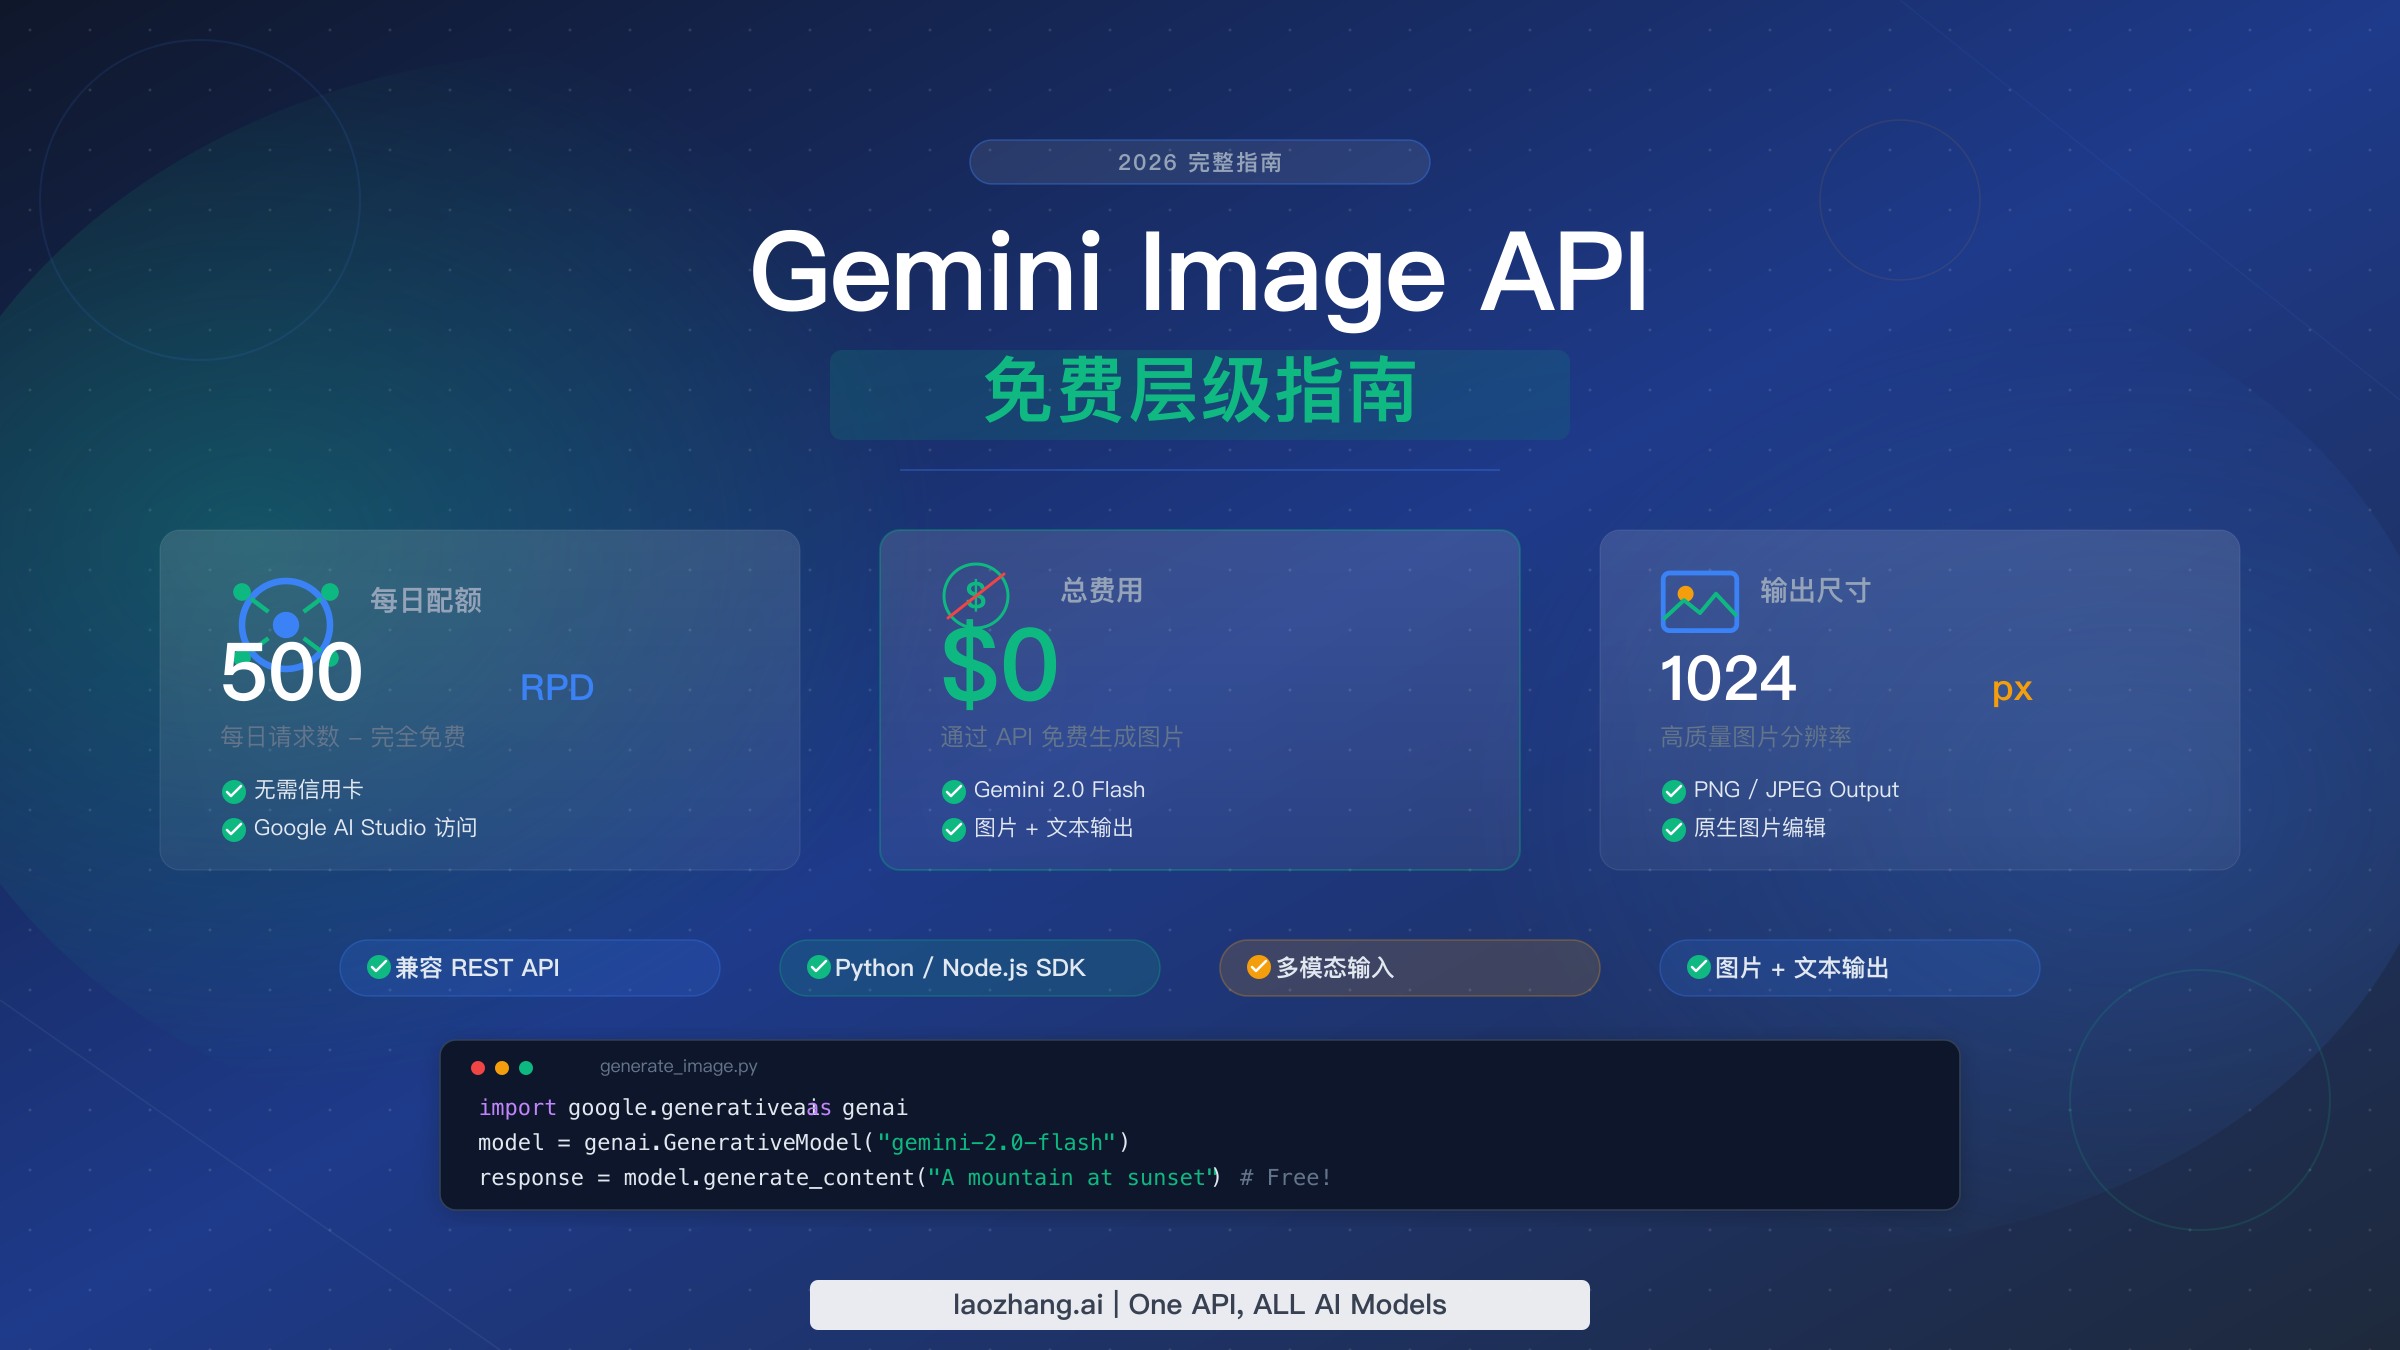
Task: Click the green dot in code window
Action: (526, 1068)
